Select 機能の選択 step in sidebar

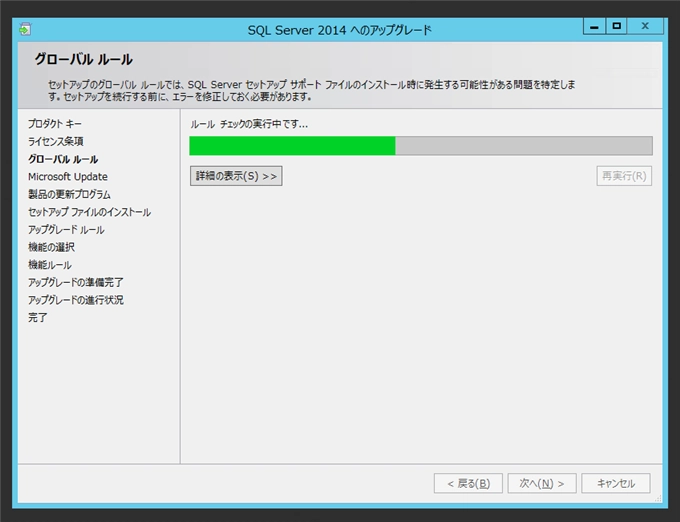51,247
